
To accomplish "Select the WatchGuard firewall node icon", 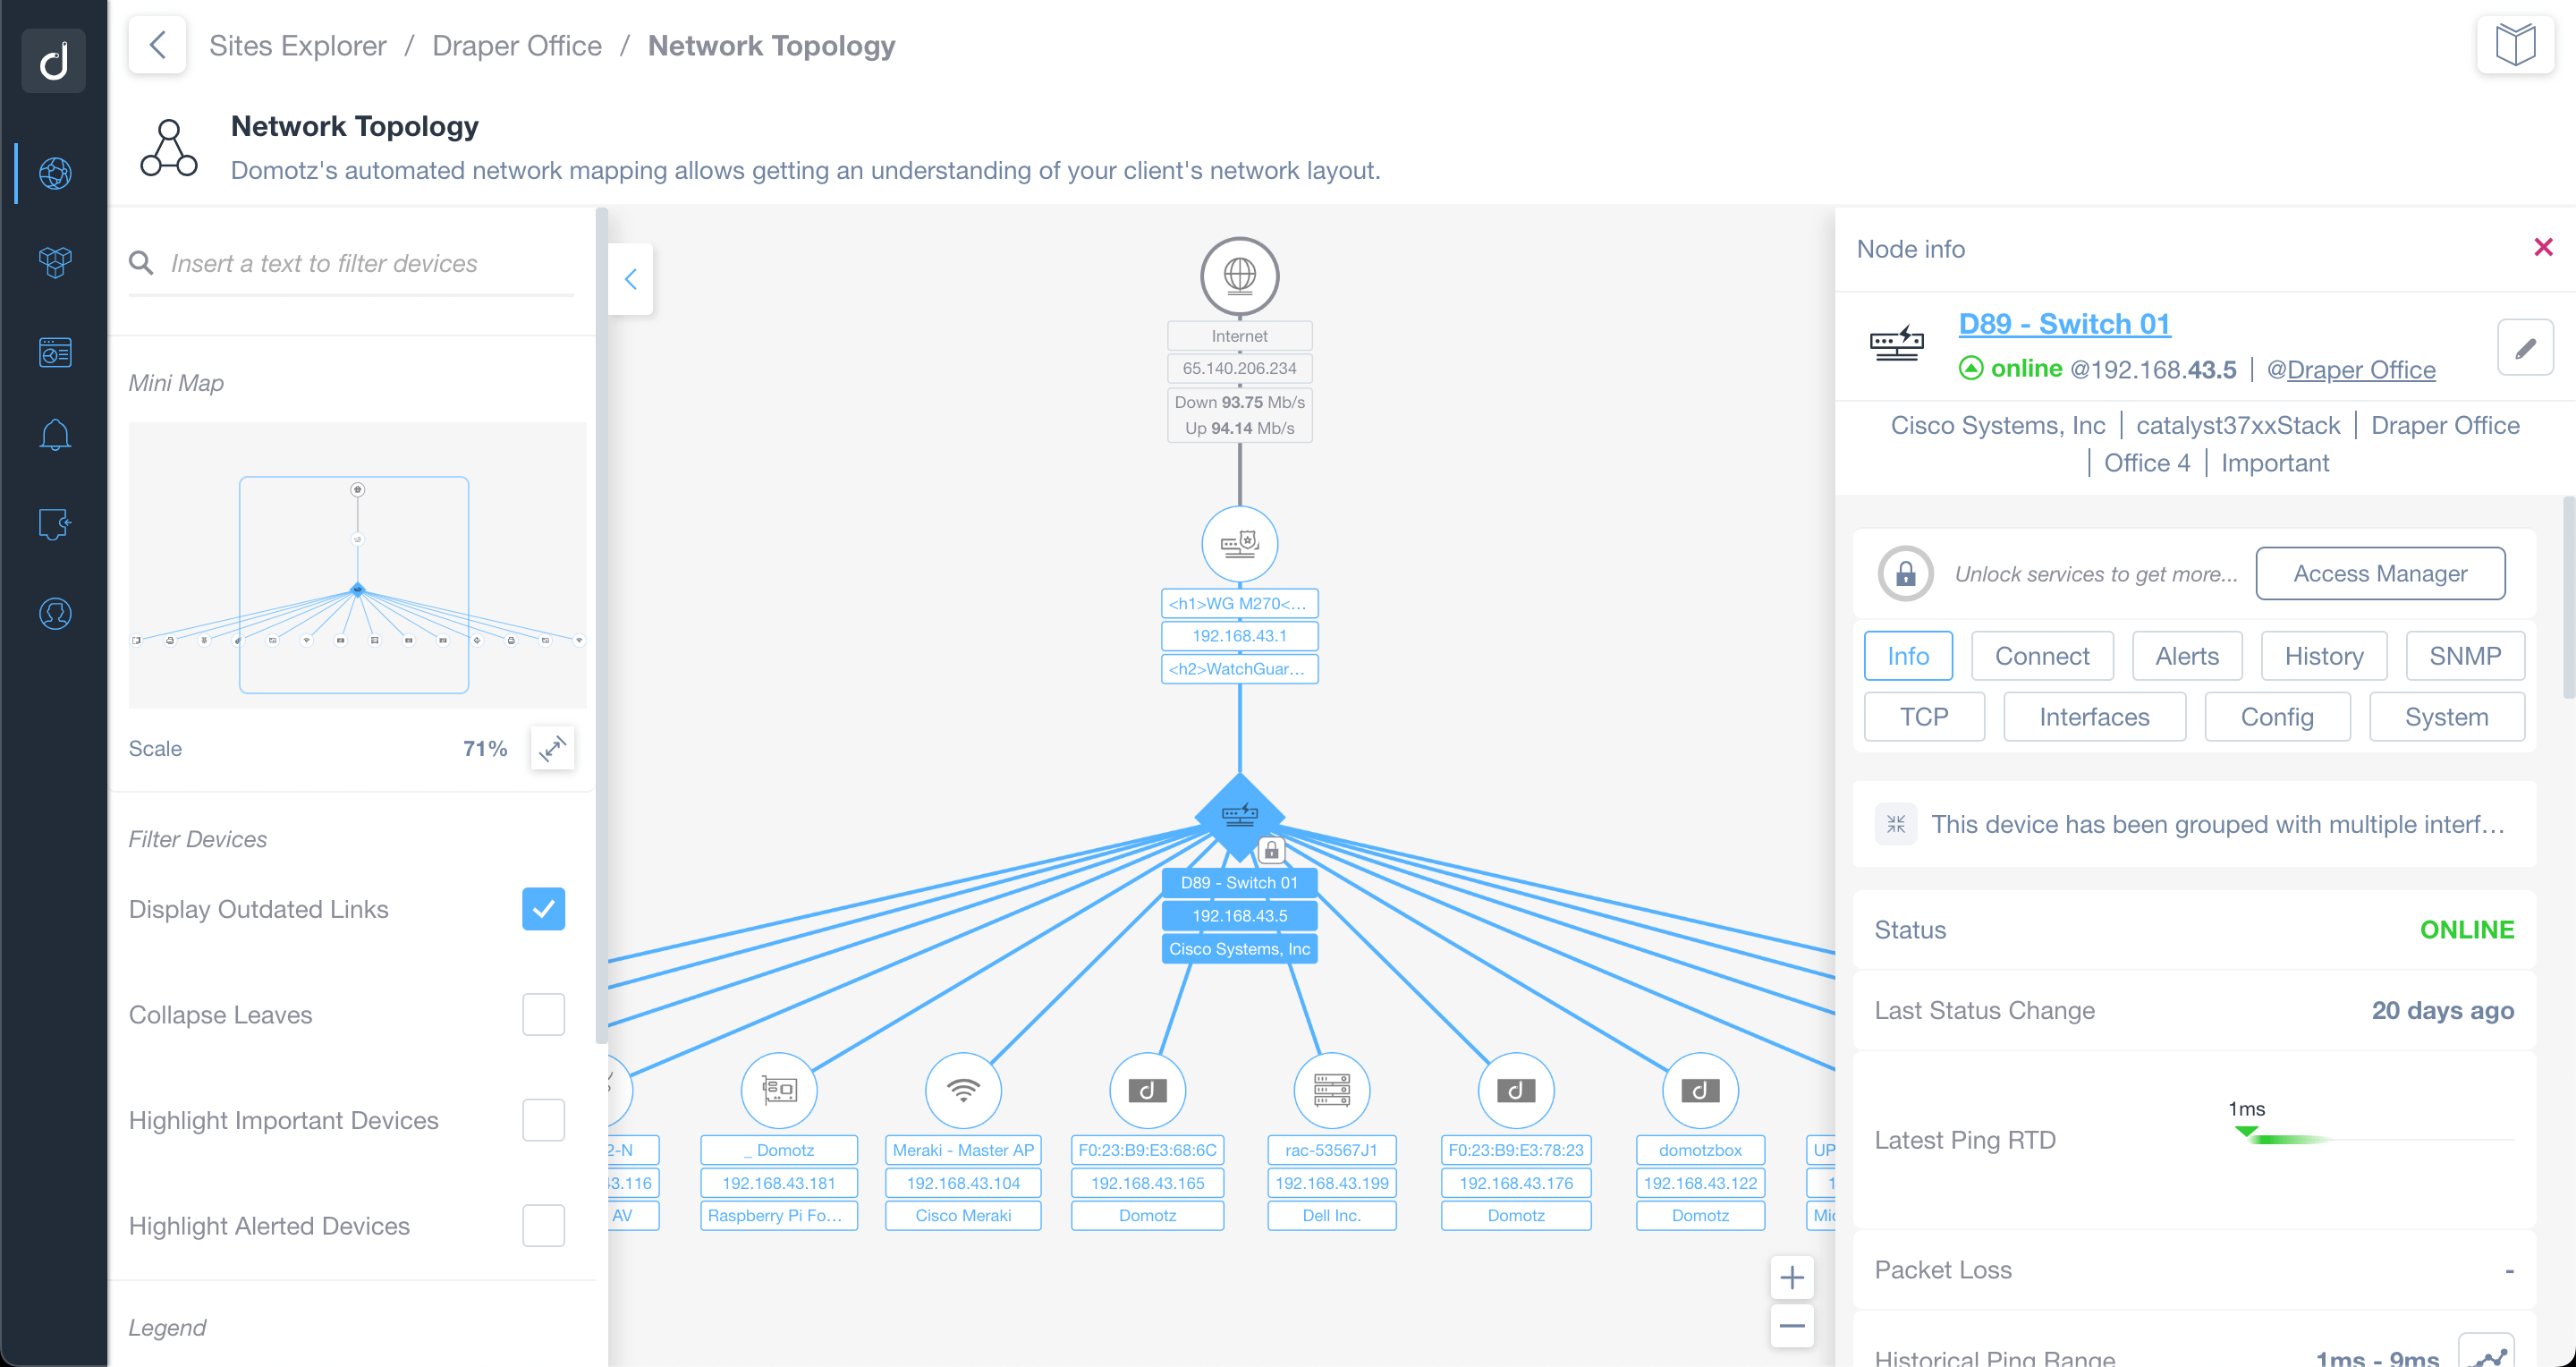I will pos(1239,544).
